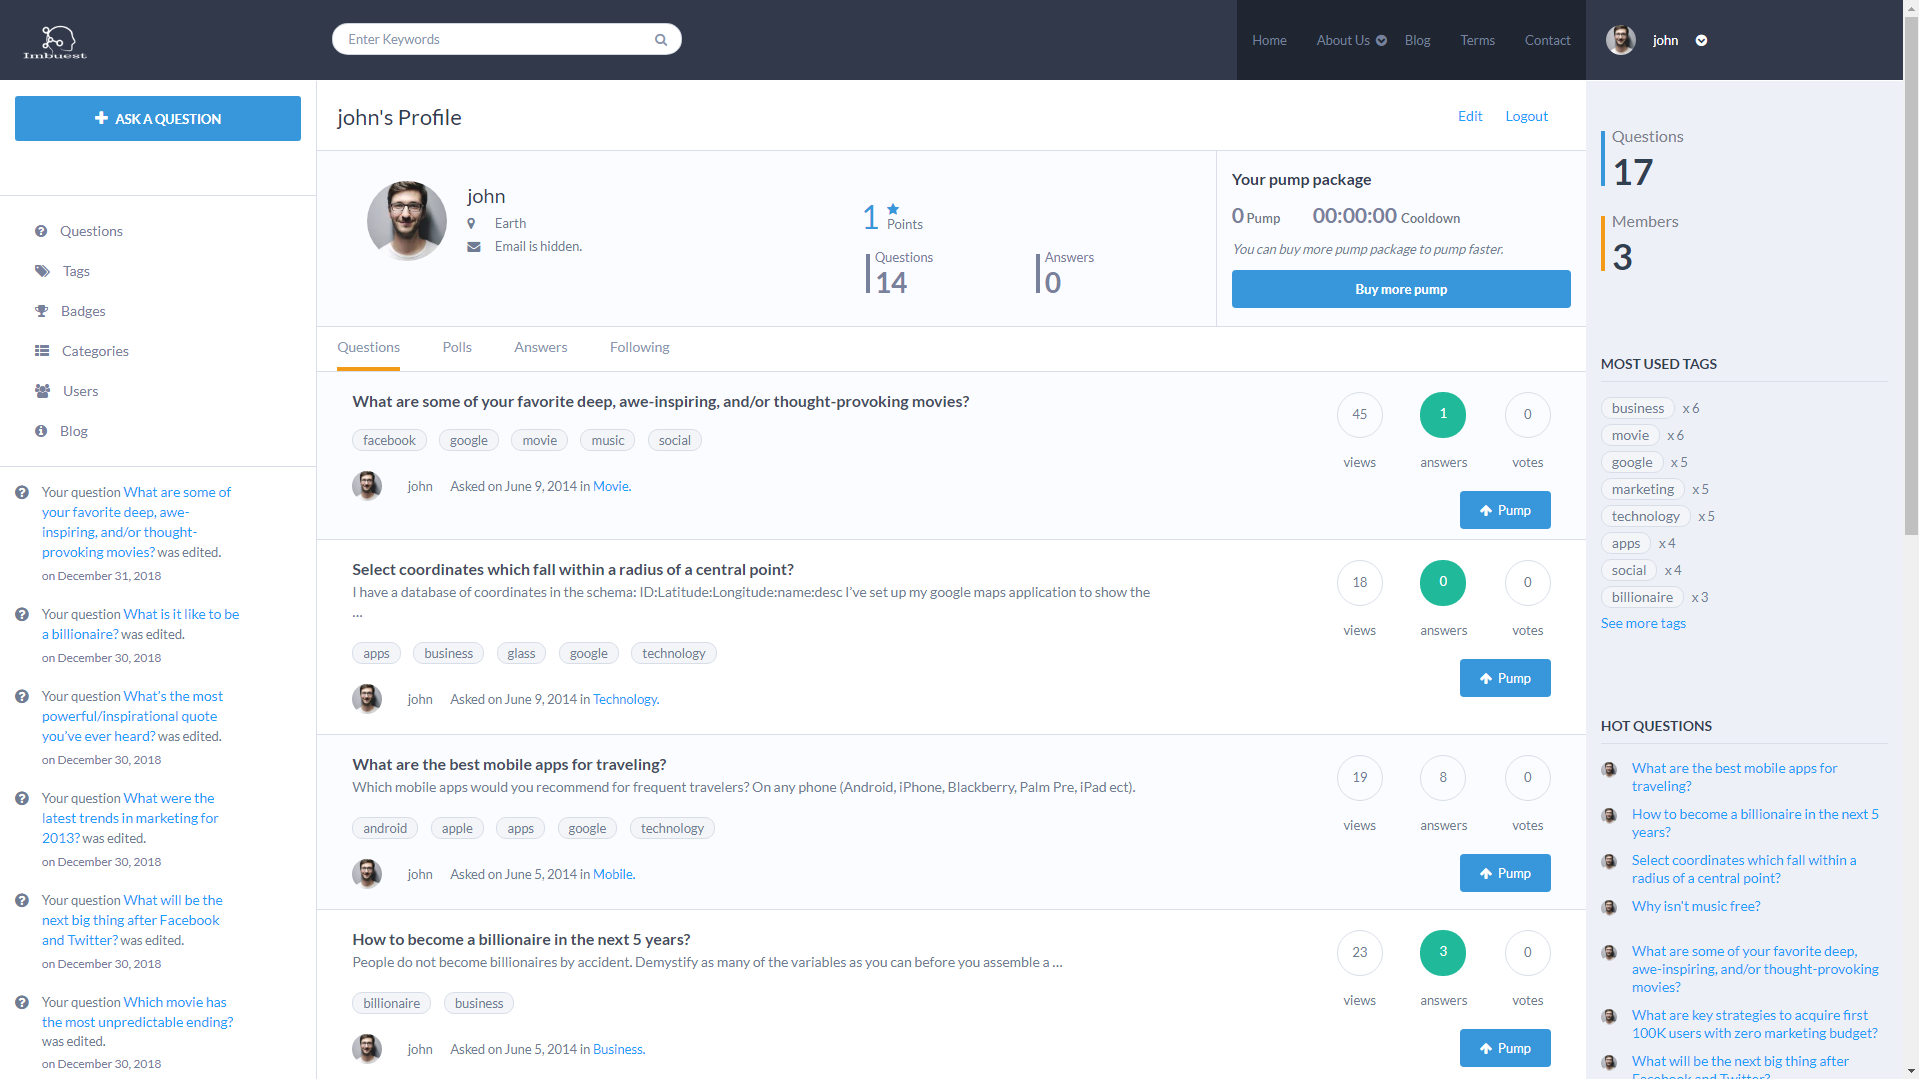Click the Edit profile link
This screenshot has width=1919, height=1079.
click(x=1470, y=116)
